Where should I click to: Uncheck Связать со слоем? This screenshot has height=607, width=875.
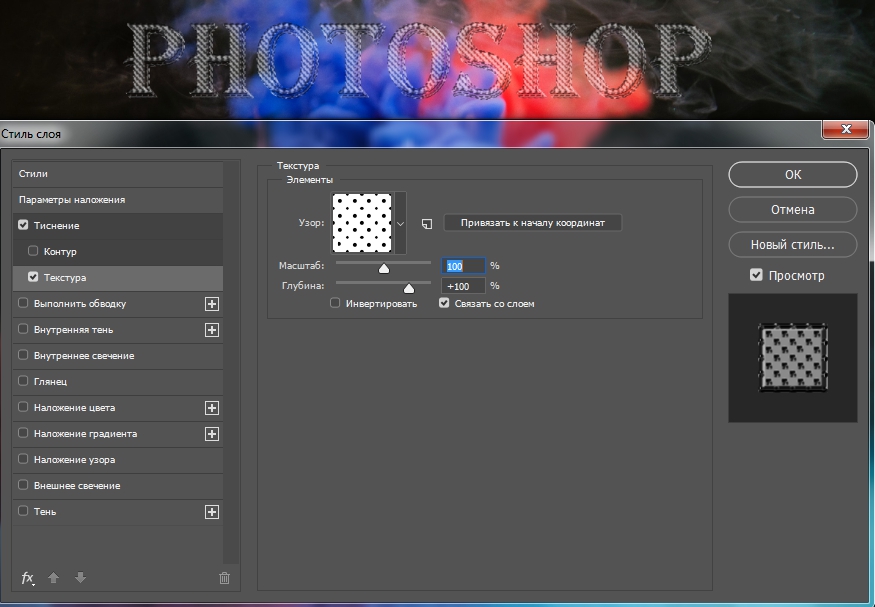(444, 303)
